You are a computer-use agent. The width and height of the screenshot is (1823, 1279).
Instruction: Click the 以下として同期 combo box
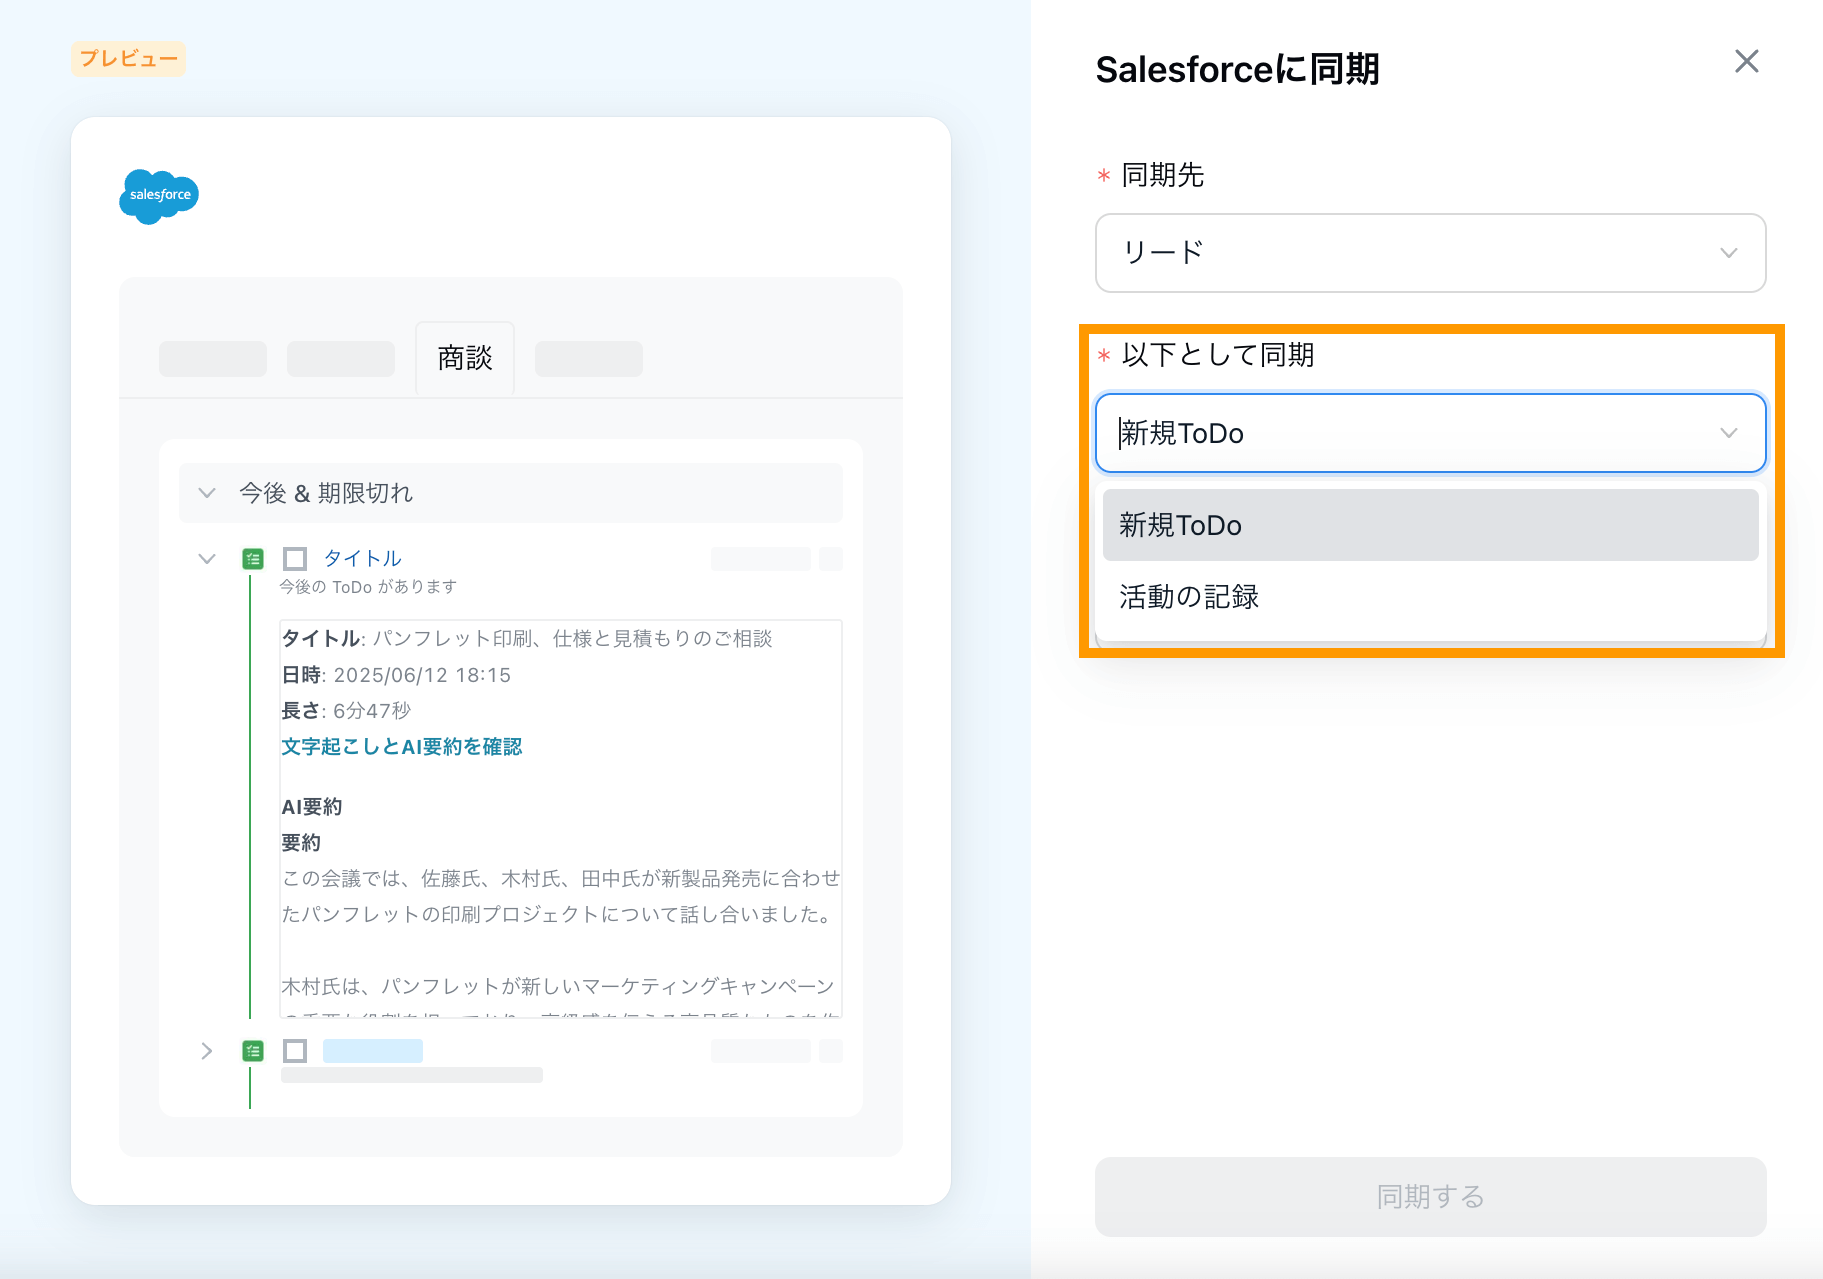(1430, 433)
